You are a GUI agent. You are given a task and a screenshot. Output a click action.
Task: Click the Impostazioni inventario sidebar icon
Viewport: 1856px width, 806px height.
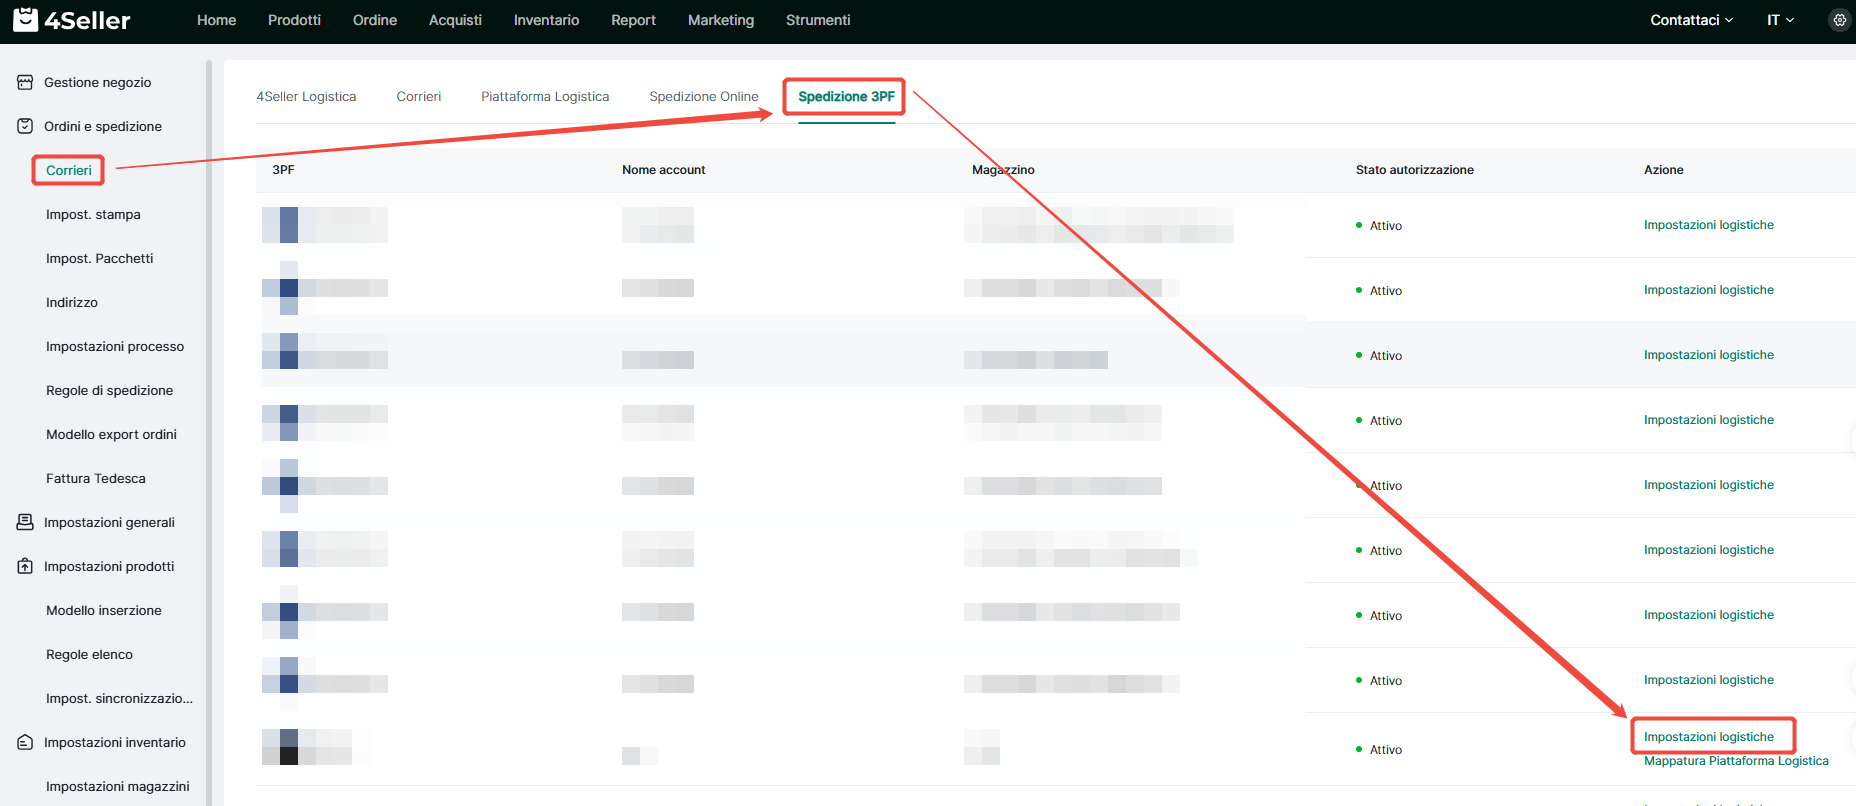pos(25,742)
